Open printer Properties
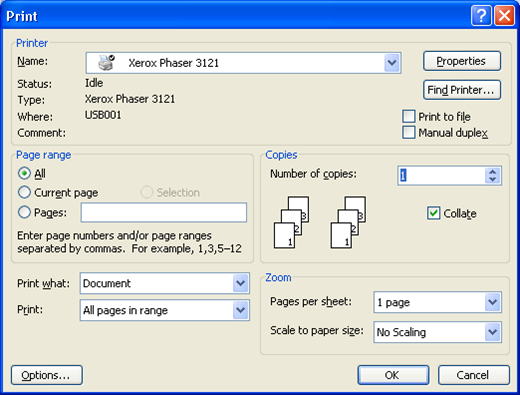 [x=462, y=61]
